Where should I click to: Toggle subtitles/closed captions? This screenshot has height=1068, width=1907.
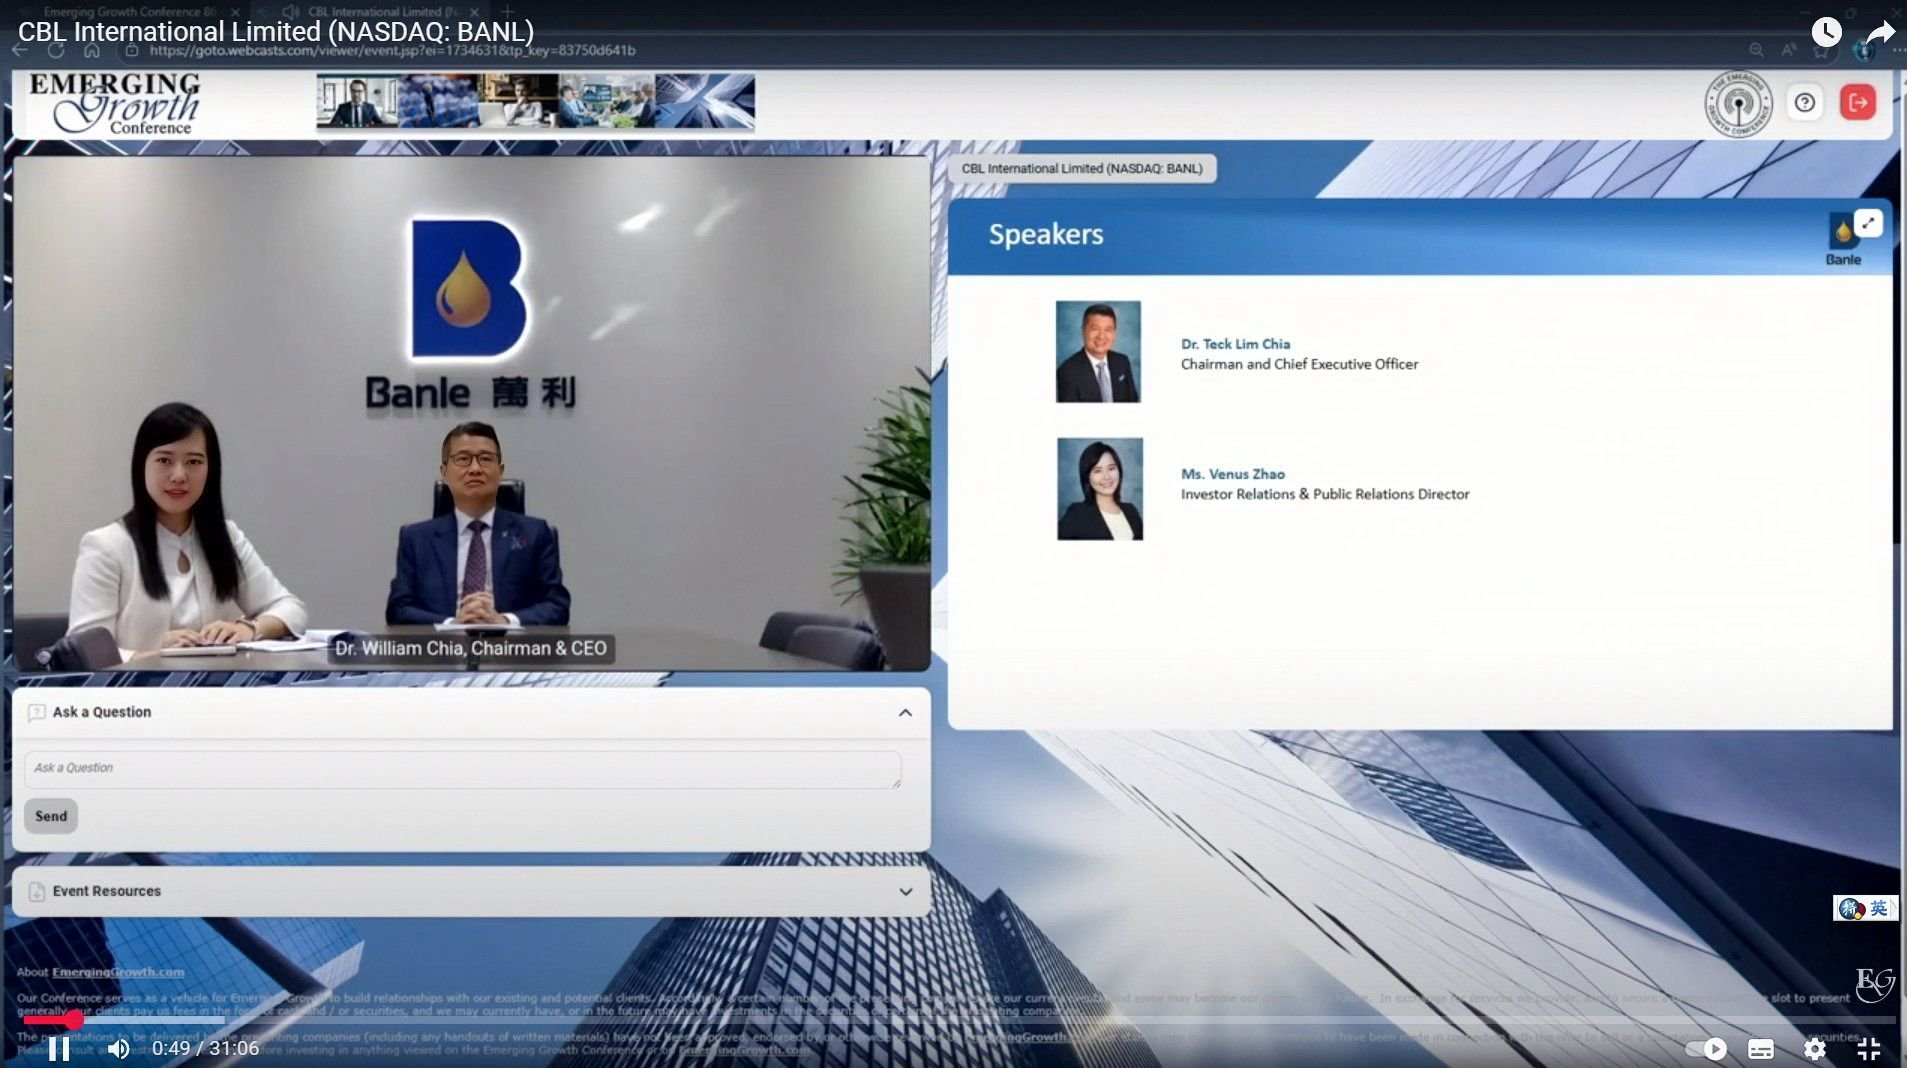(x=1760, y=1048)
